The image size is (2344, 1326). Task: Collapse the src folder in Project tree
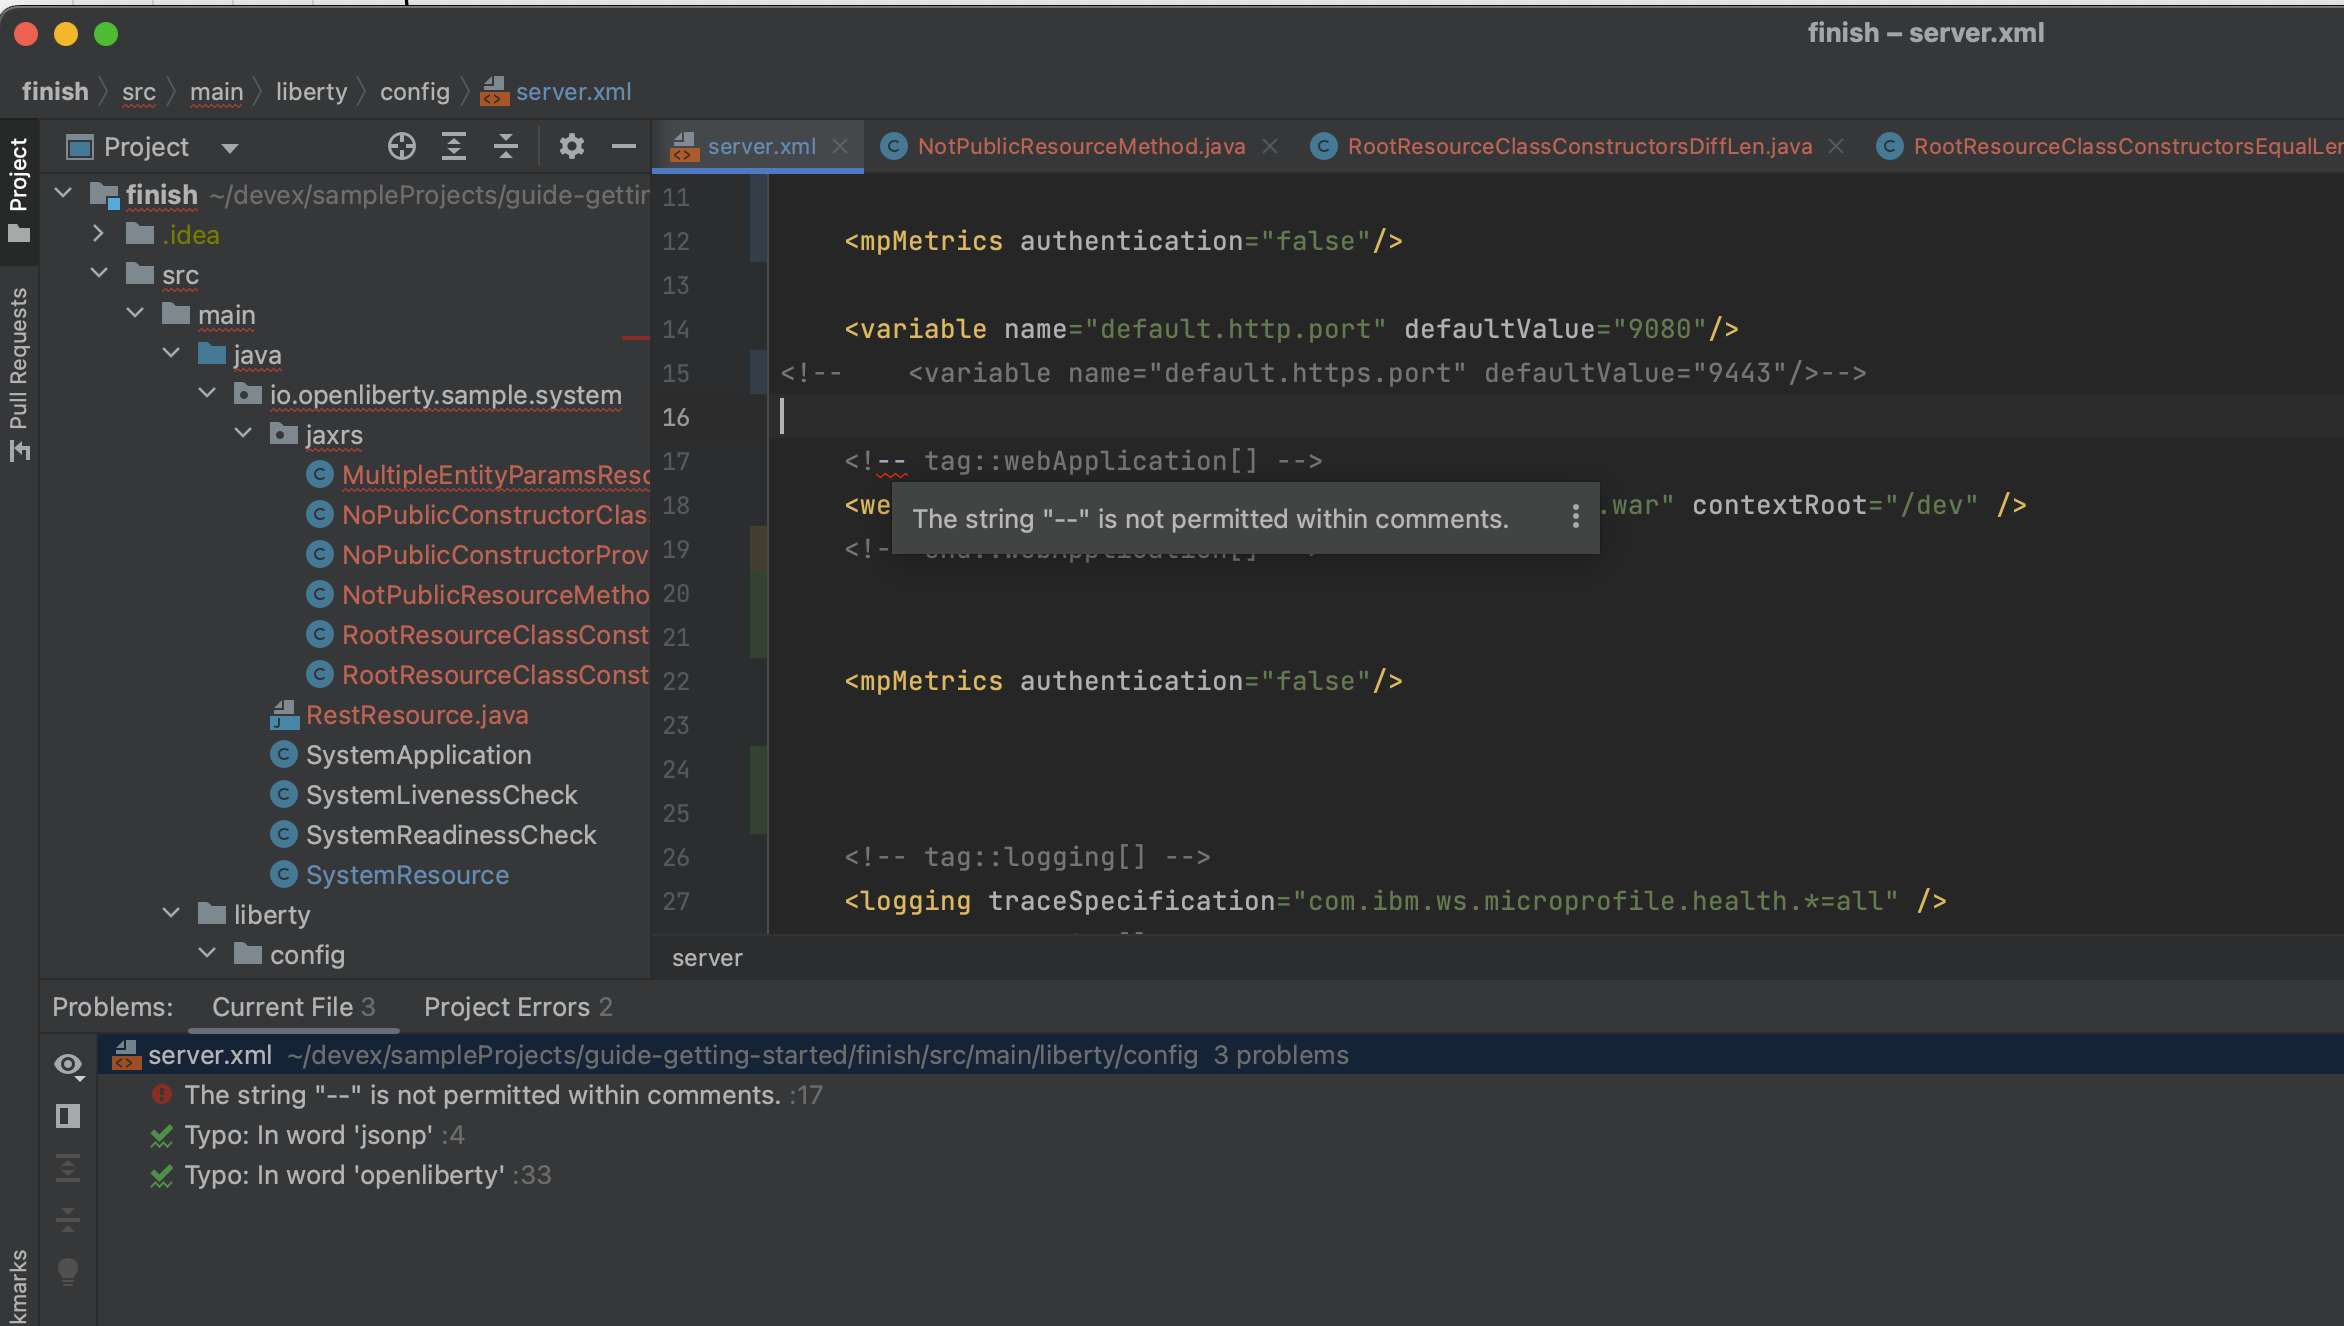(98, 272)
